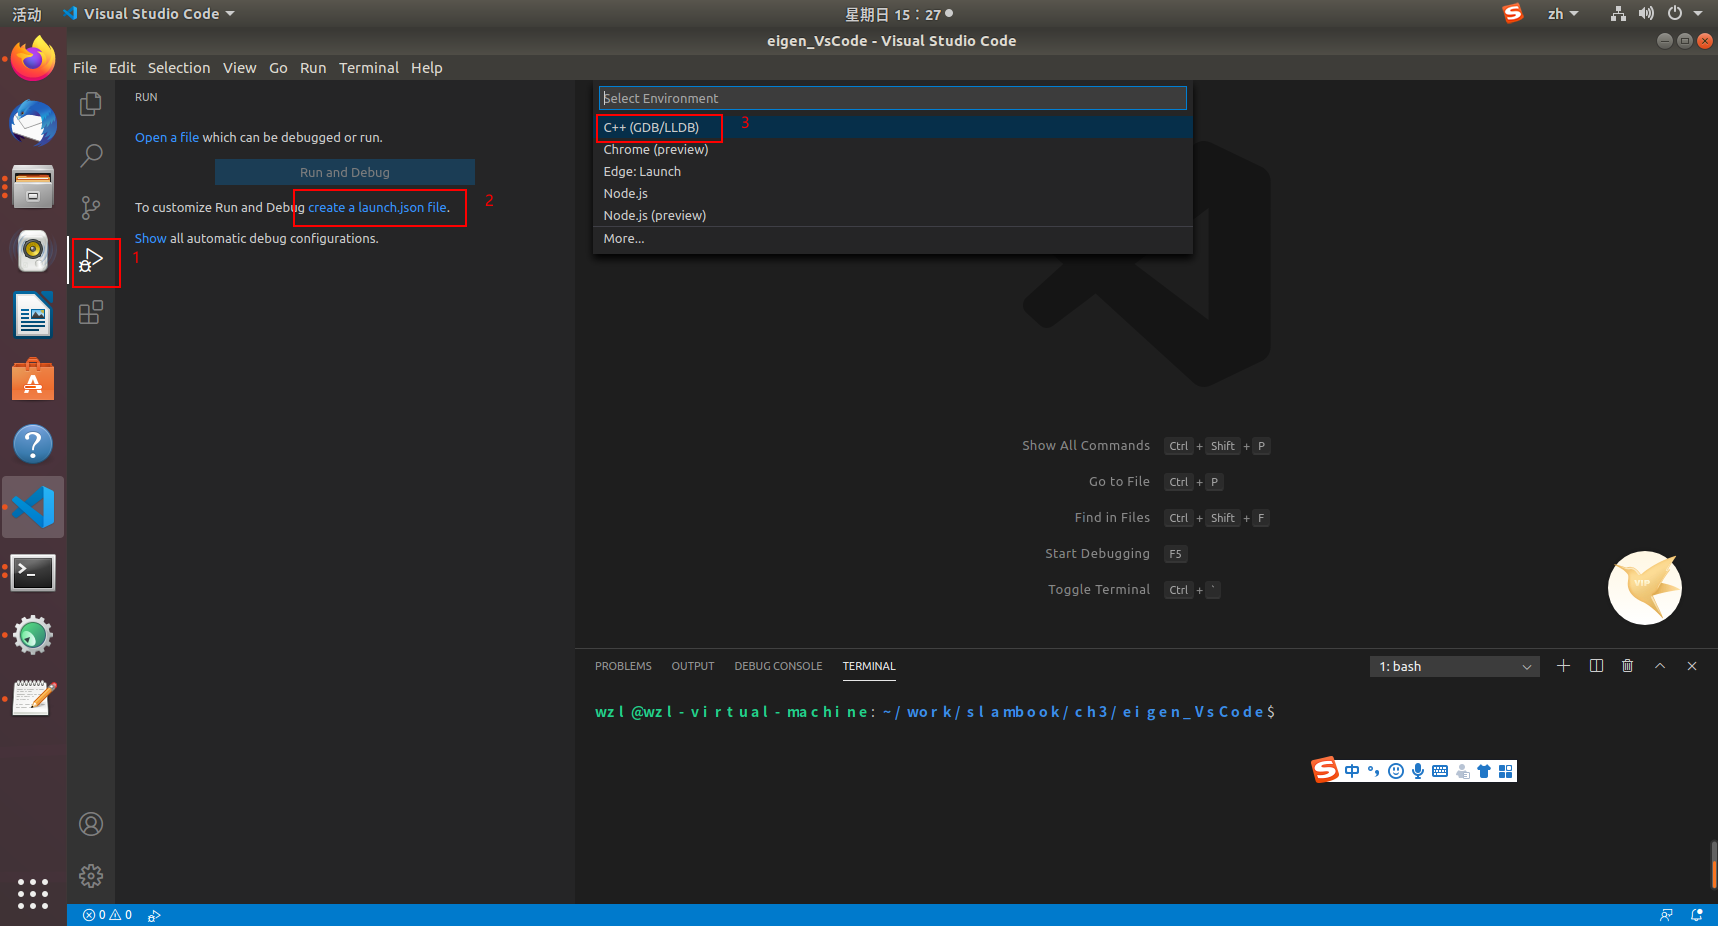Open the Run menu
Viewport: 1718px width, 926px height.
[x=313, y=68]
